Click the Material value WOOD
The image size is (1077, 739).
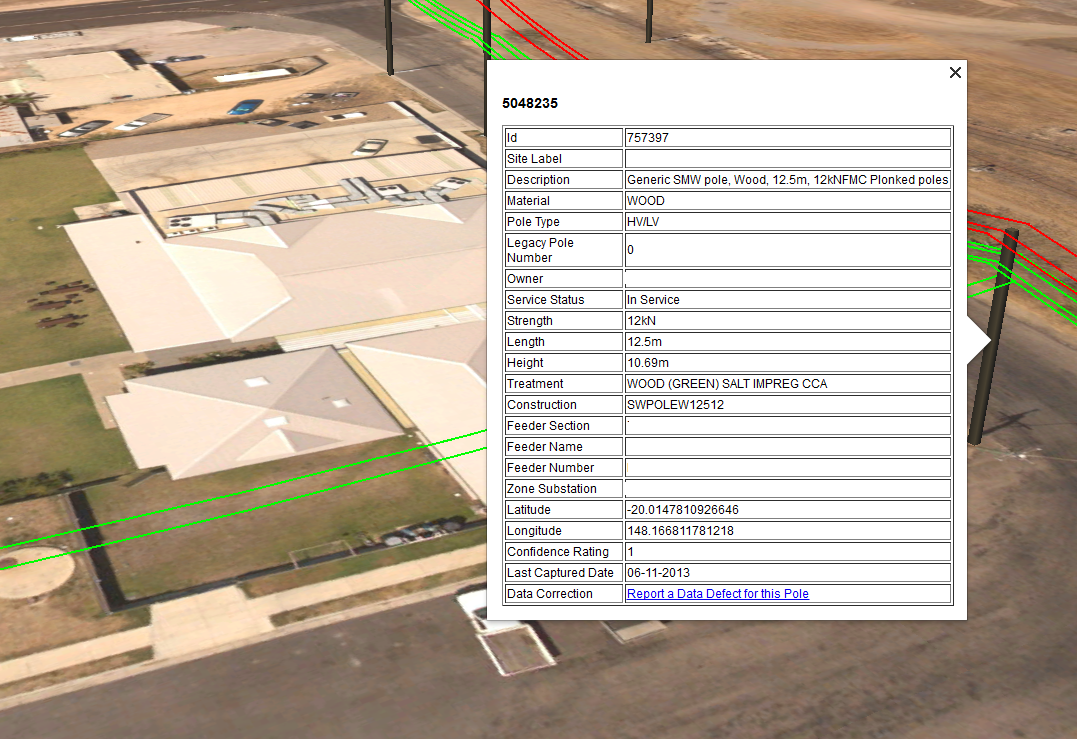pos(644,200)
